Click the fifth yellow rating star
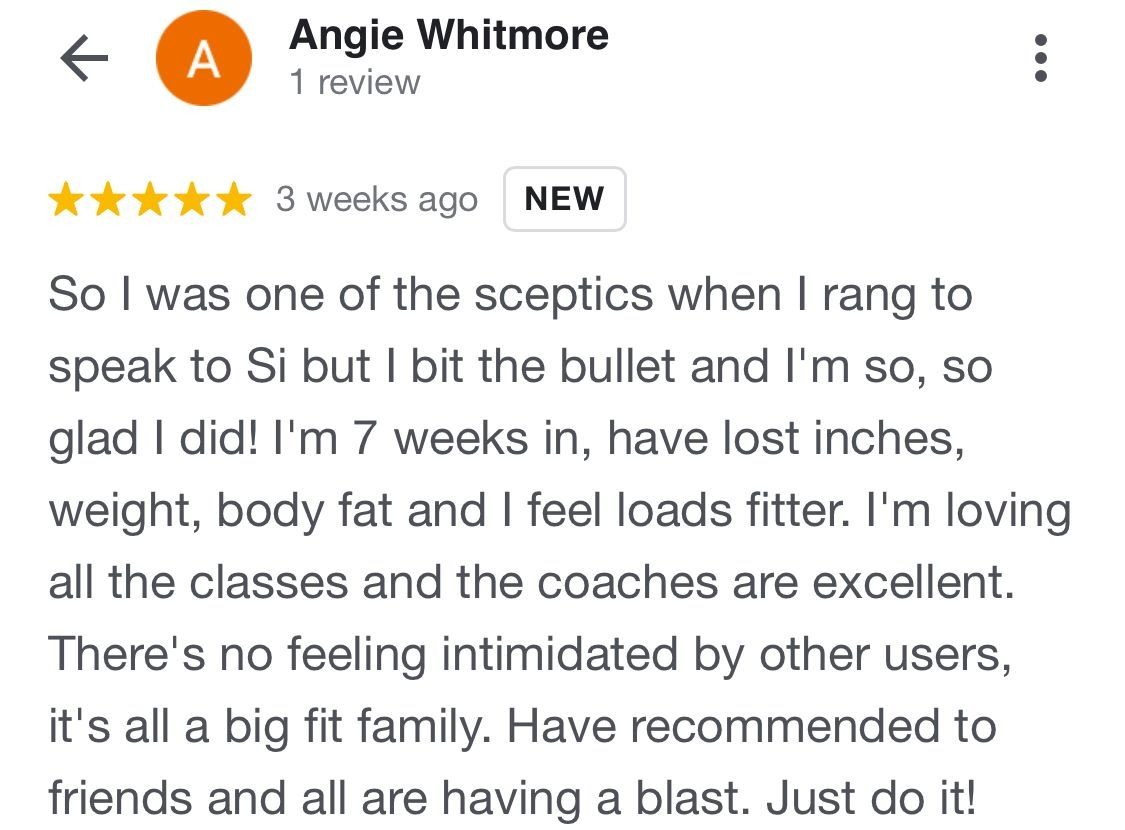The image size is (1125, 830). 234,200
